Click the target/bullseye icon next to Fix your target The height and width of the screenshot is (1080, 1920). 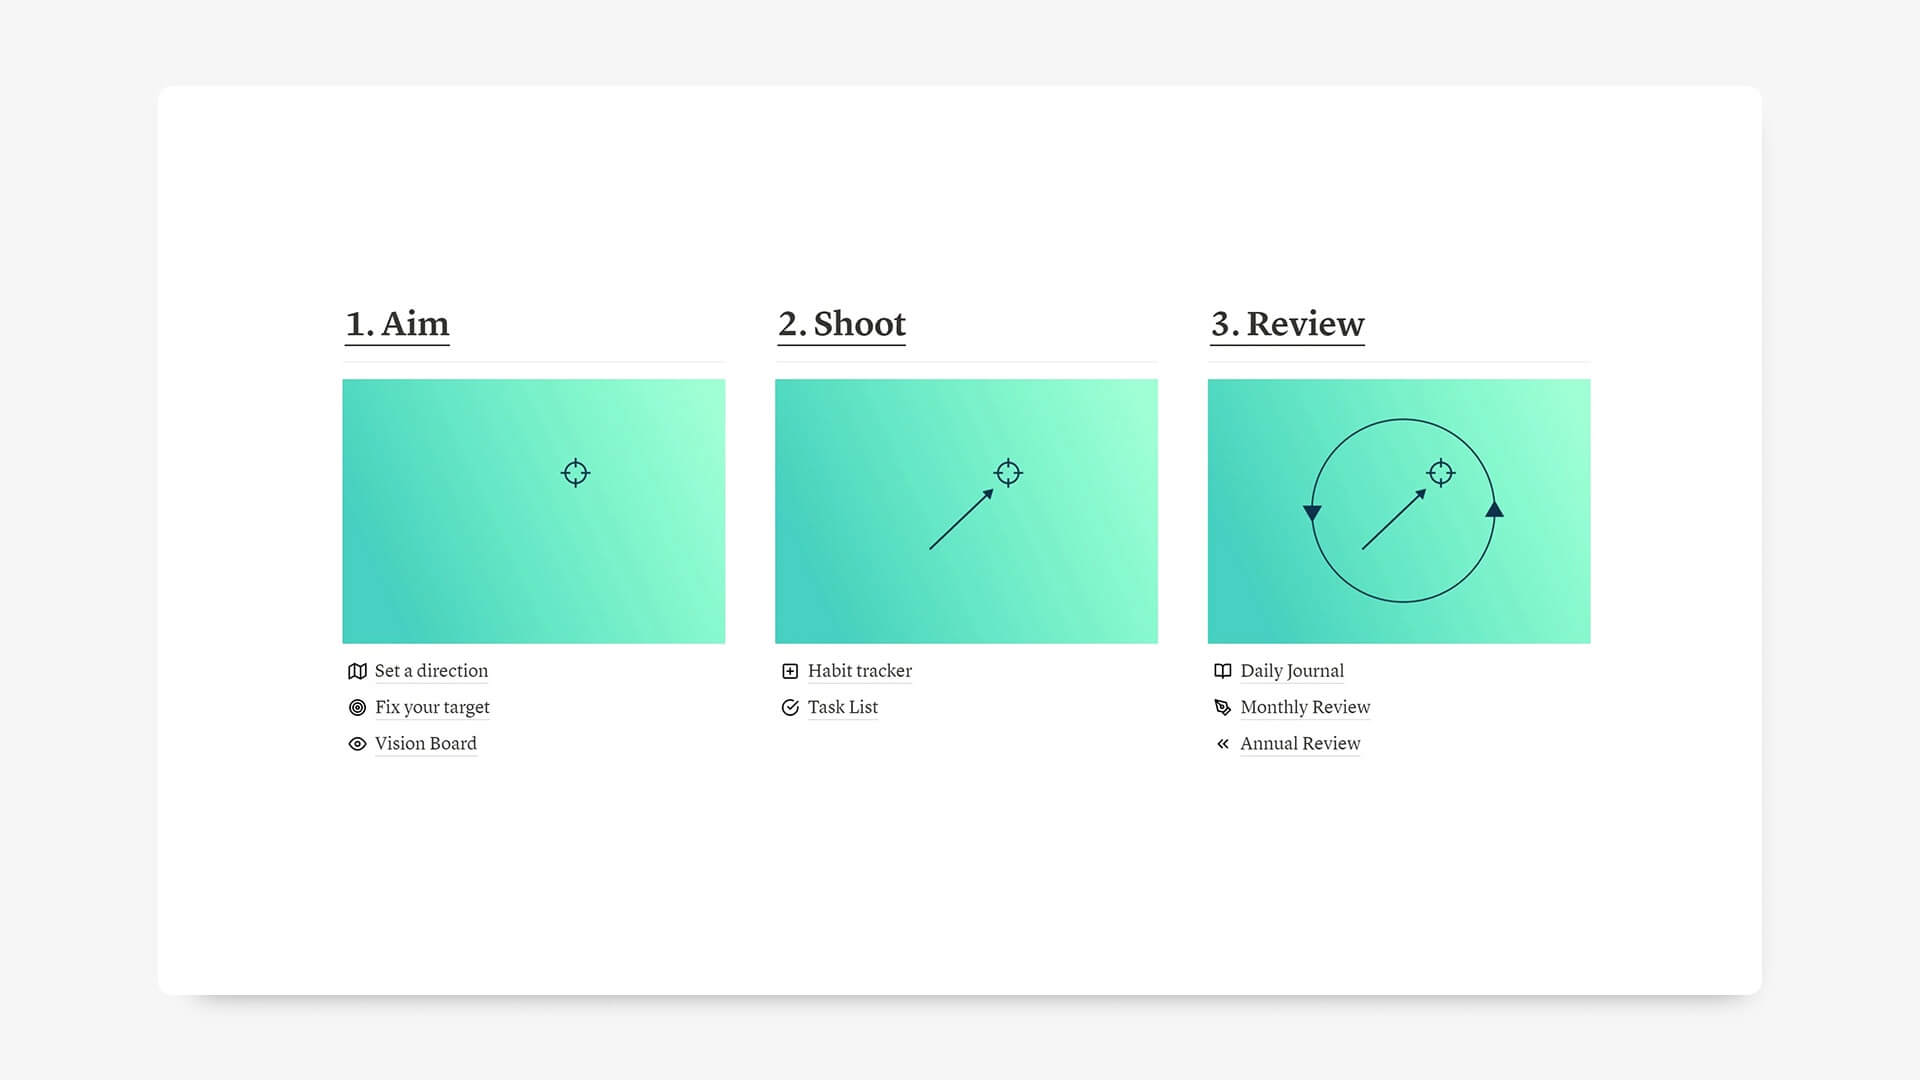point(357,707)
